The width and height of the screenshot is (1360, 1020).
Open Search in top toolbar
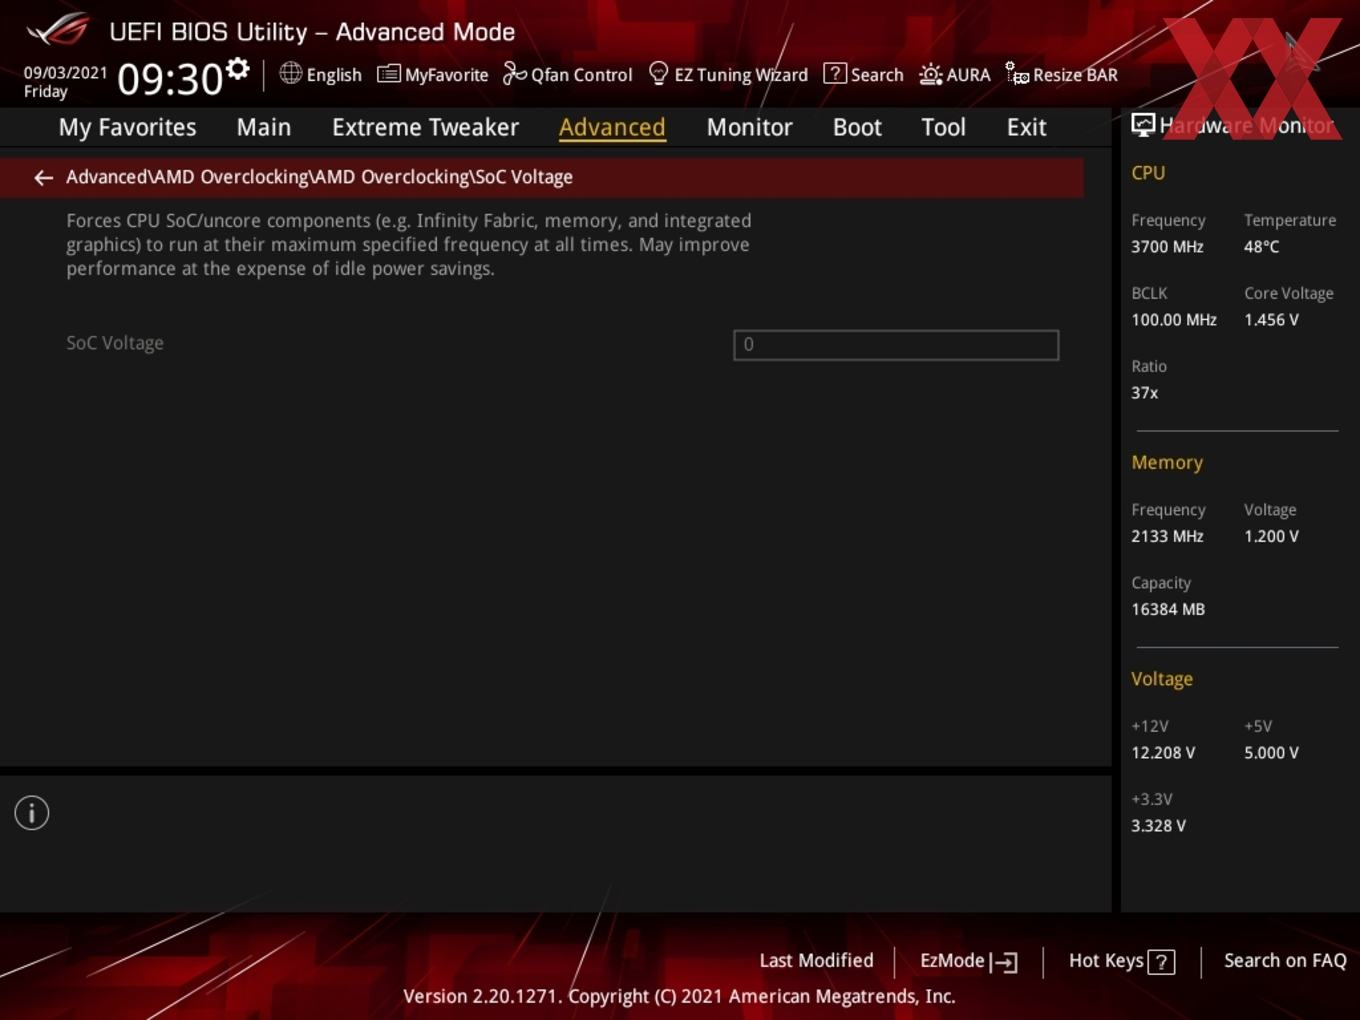[877, 75]
